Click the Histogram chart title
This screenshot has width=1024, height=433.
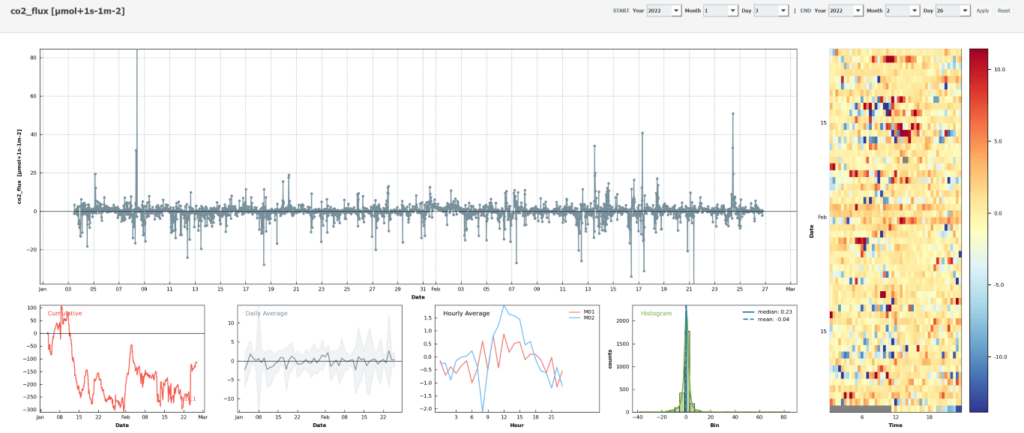click(x=655, y=313)
